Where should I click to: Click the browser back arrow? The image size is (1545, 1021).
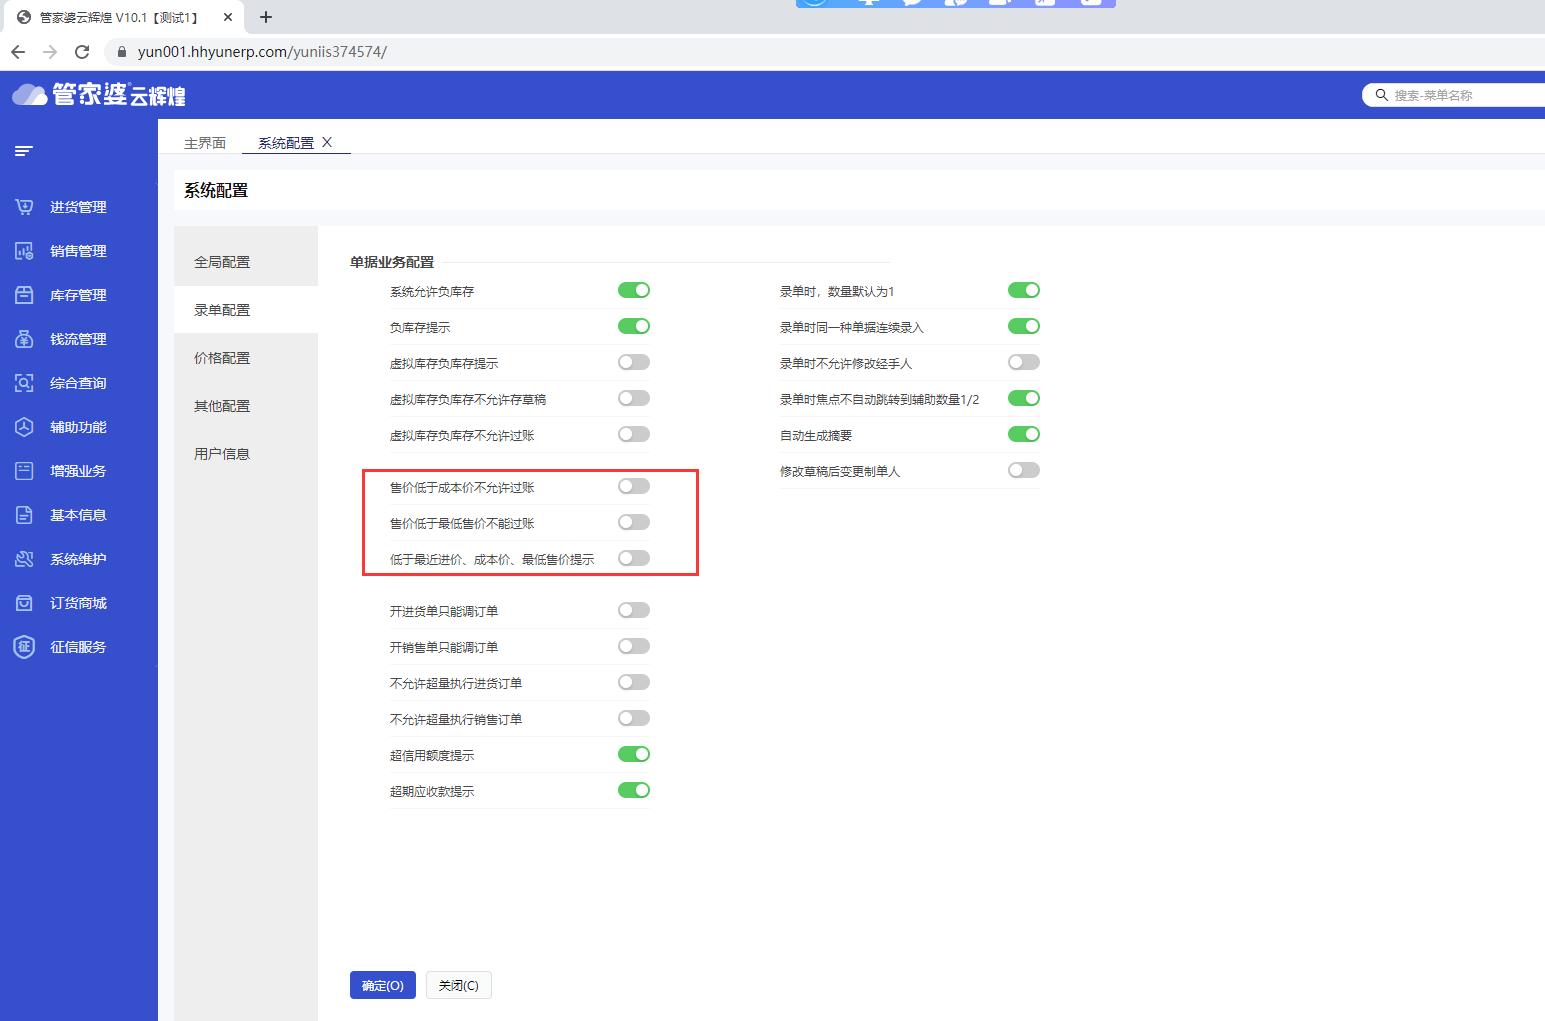pyautogui.click(x=18, y=52)
